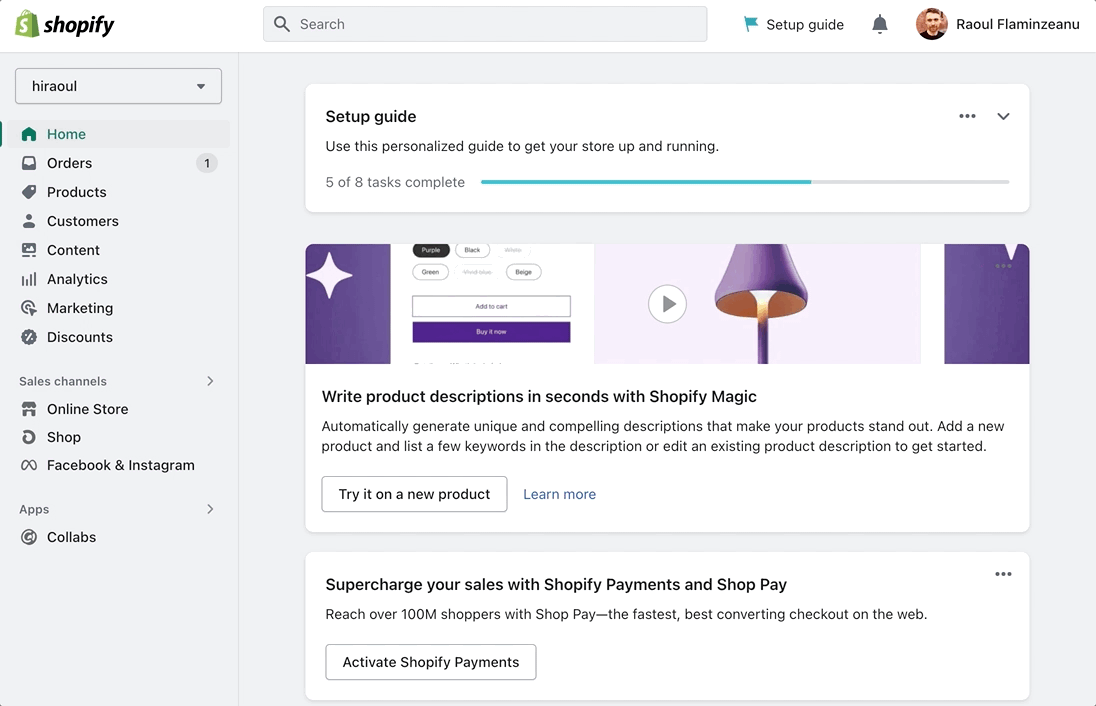Screen dimensions: 1096x706
Task: Click the Setup guide progress bar
Action: pyautogui.click(x=745, y=182)
